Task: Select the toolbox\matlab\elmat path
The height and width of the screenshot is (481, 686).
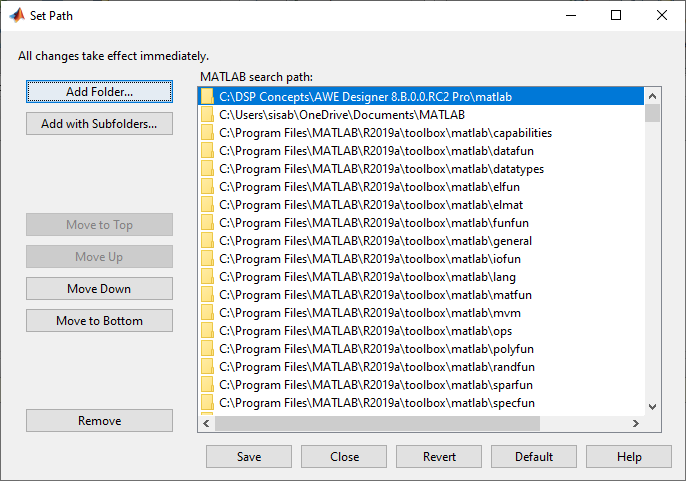Action: (422, 205)
